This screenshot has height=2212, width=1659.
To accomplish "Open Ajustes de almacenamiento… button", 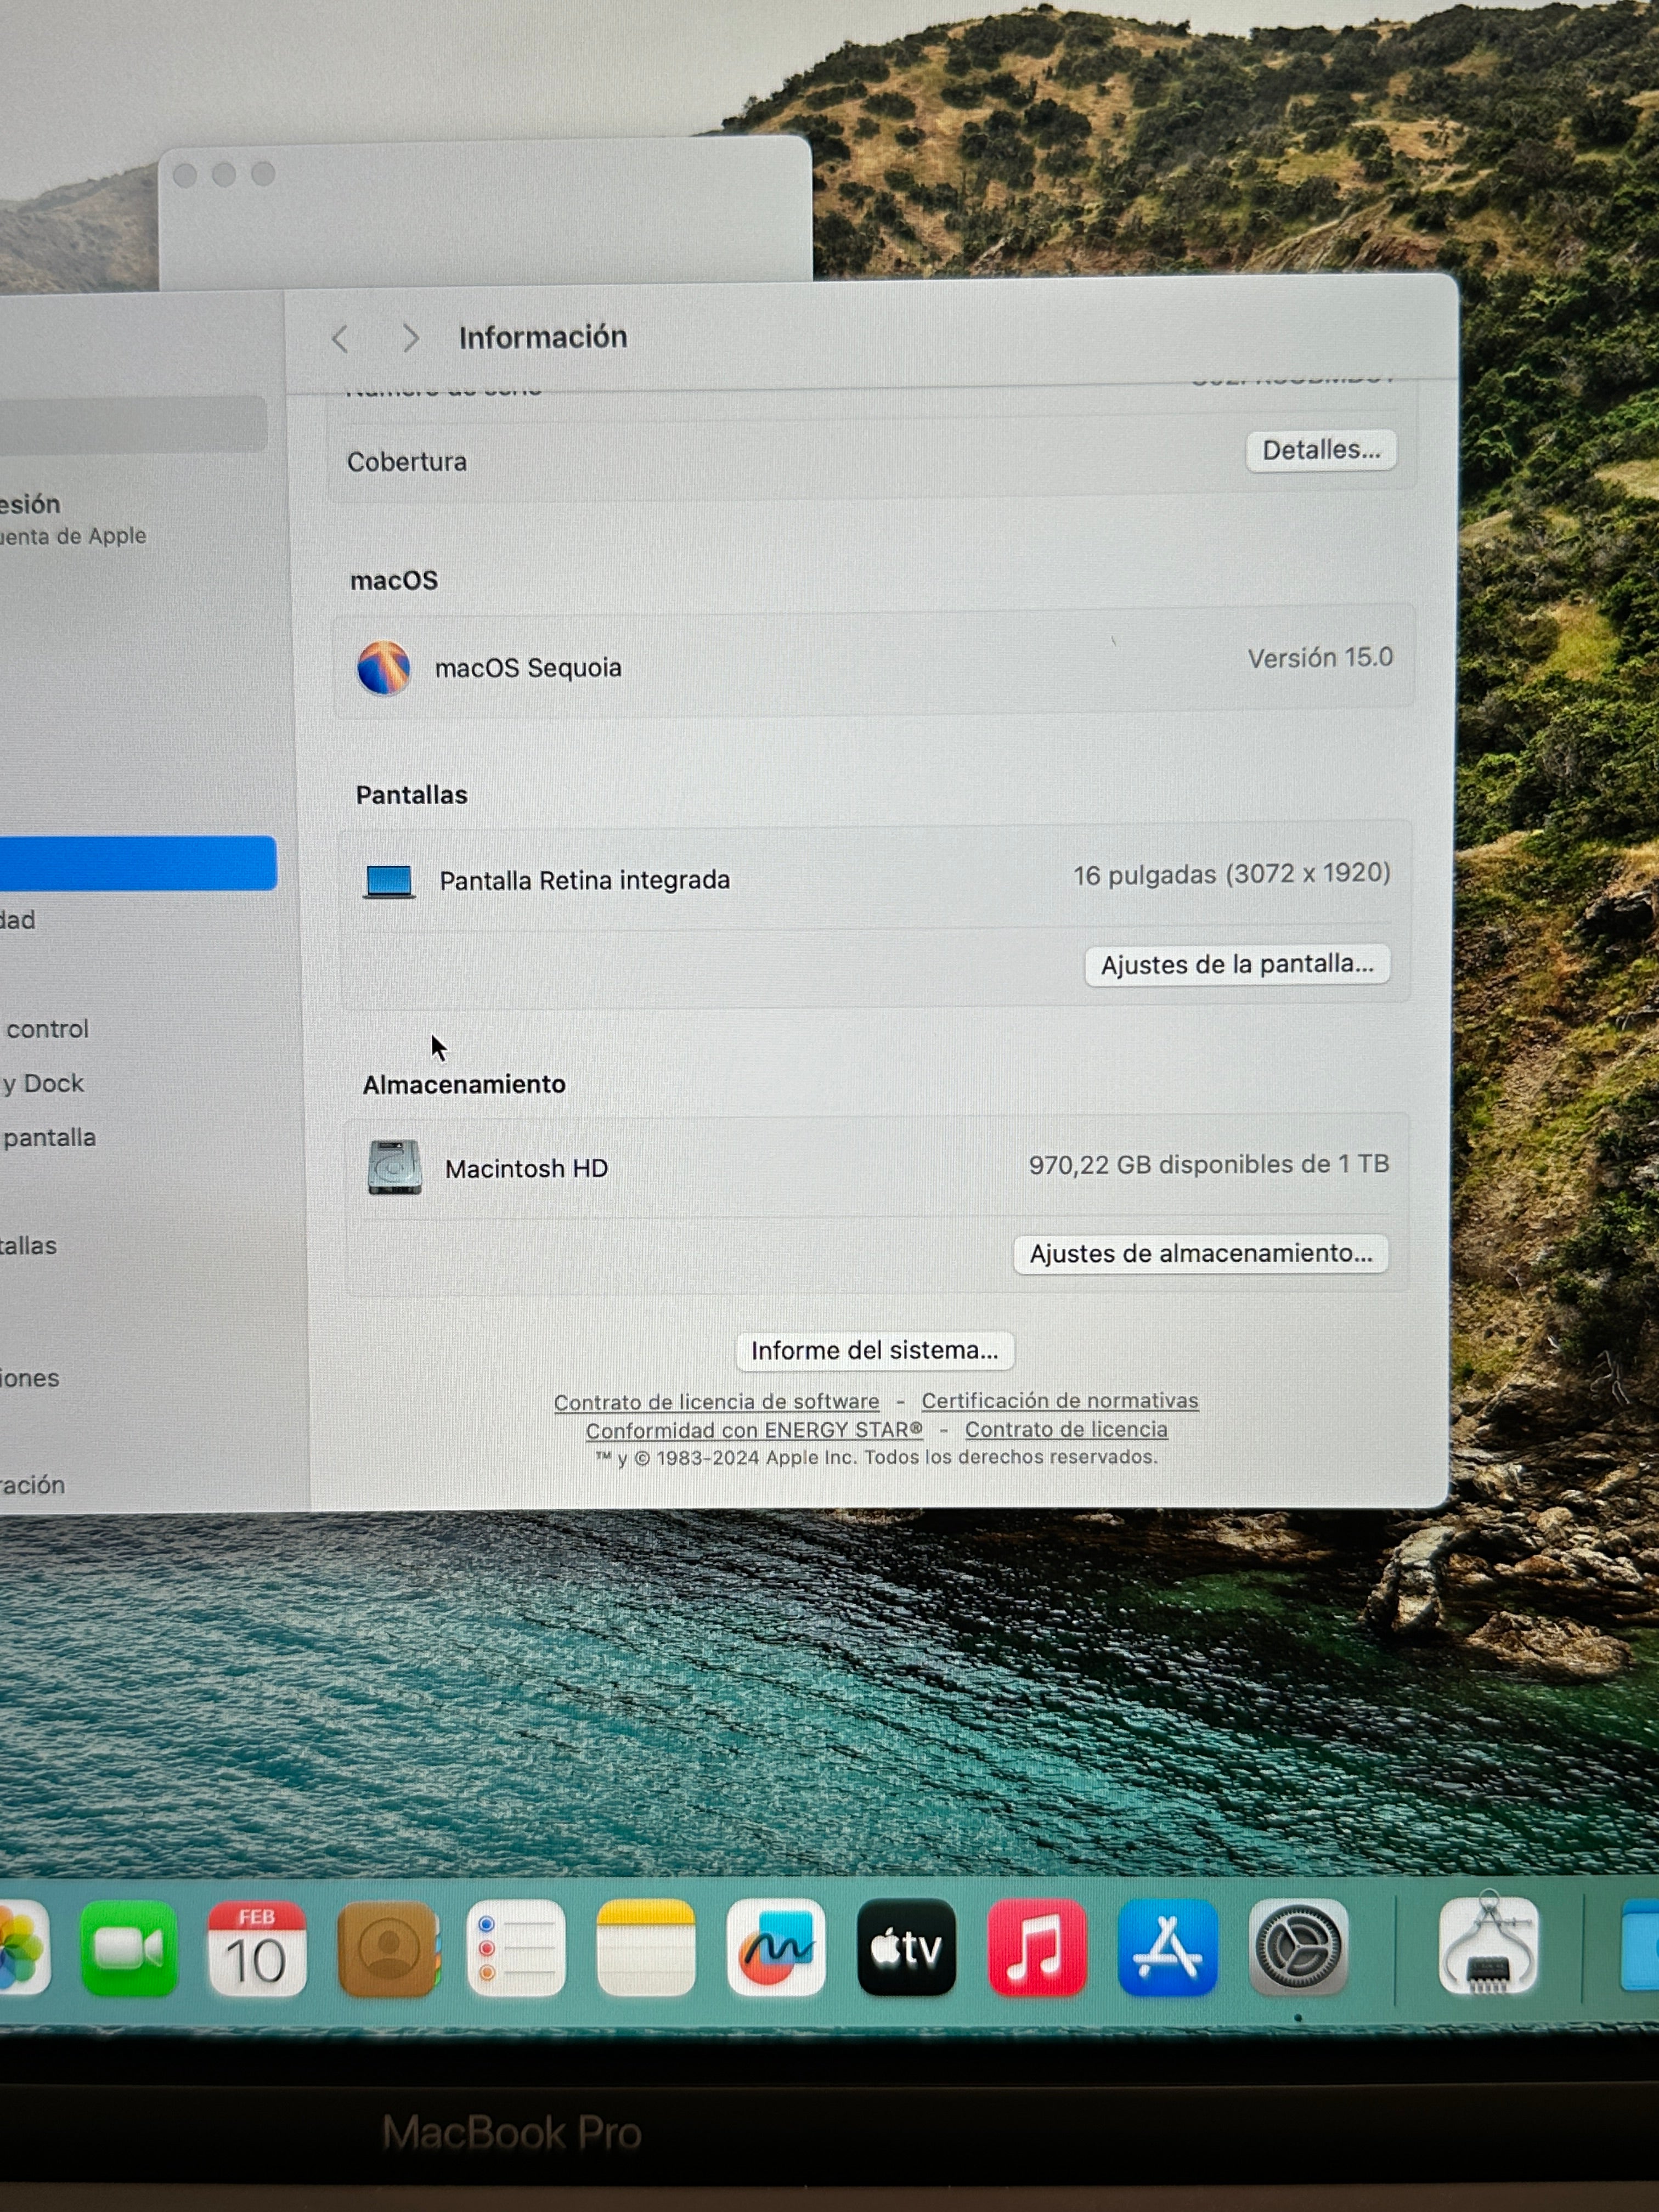I will (1201, 1254).
